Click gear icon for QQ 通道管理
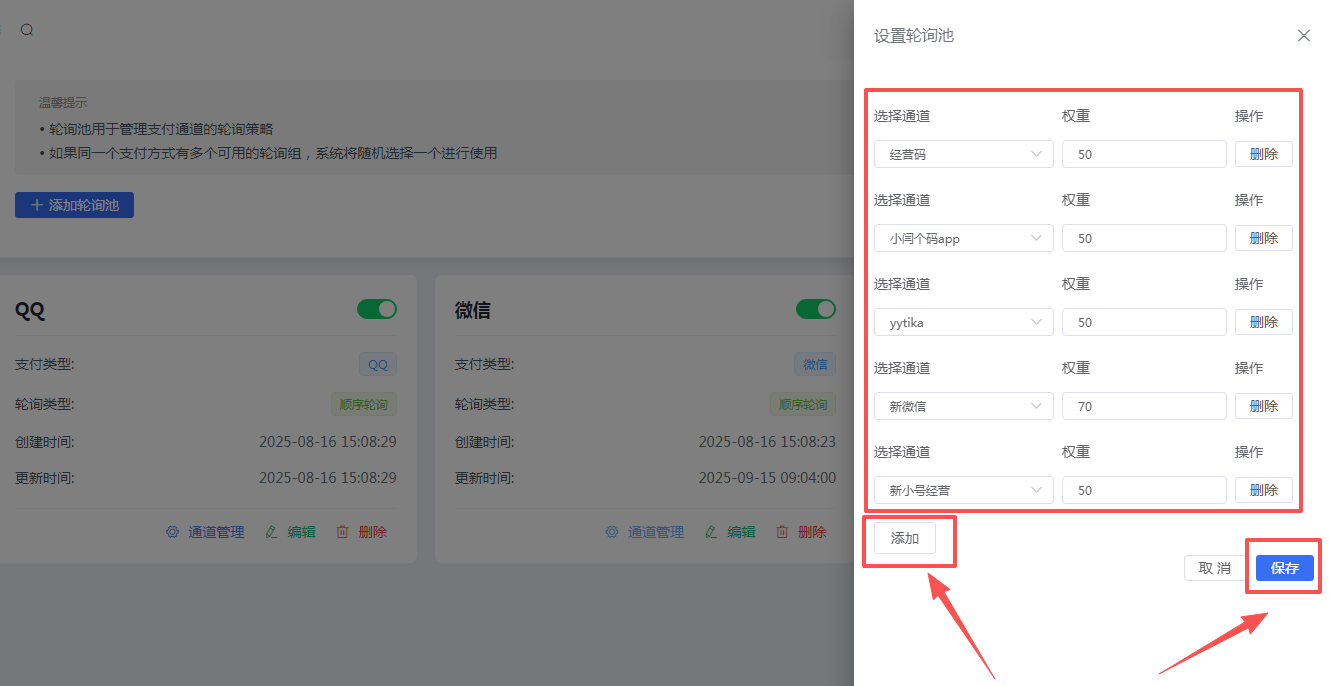Viewport: 1330px width, 686px height. click(172, 532)
